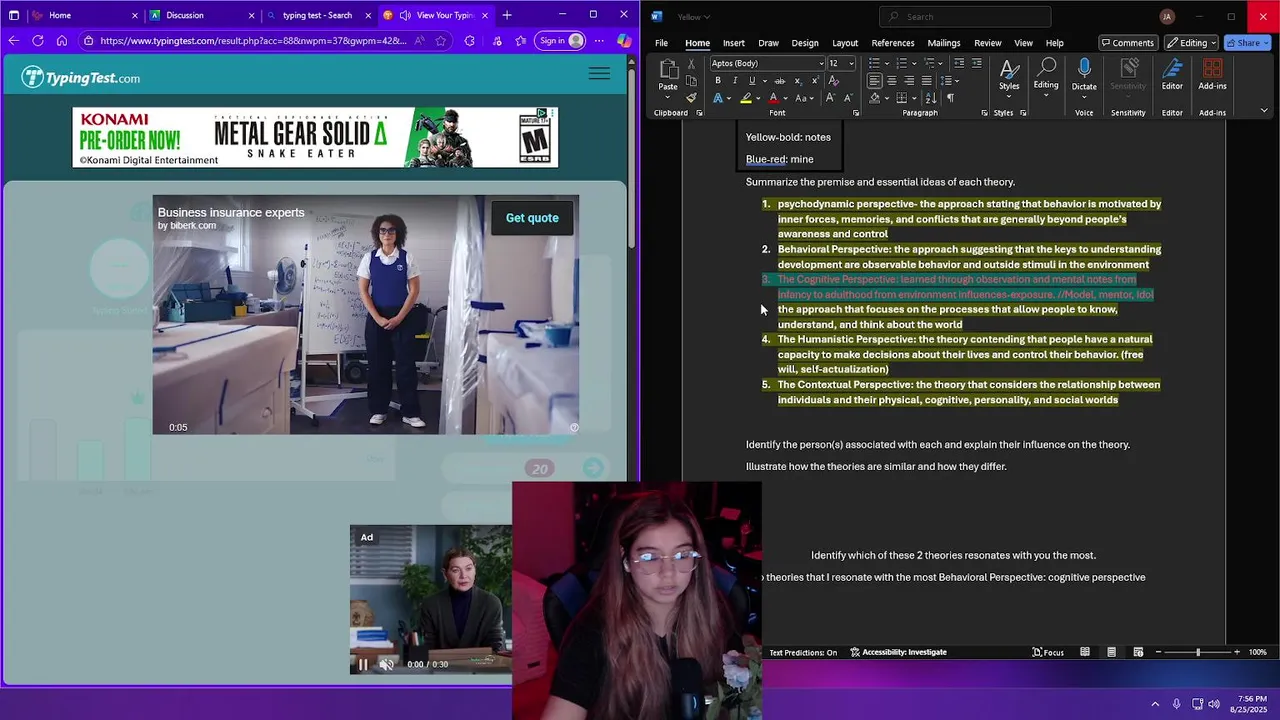Expand the highlight color dropdown arrow

757,98
